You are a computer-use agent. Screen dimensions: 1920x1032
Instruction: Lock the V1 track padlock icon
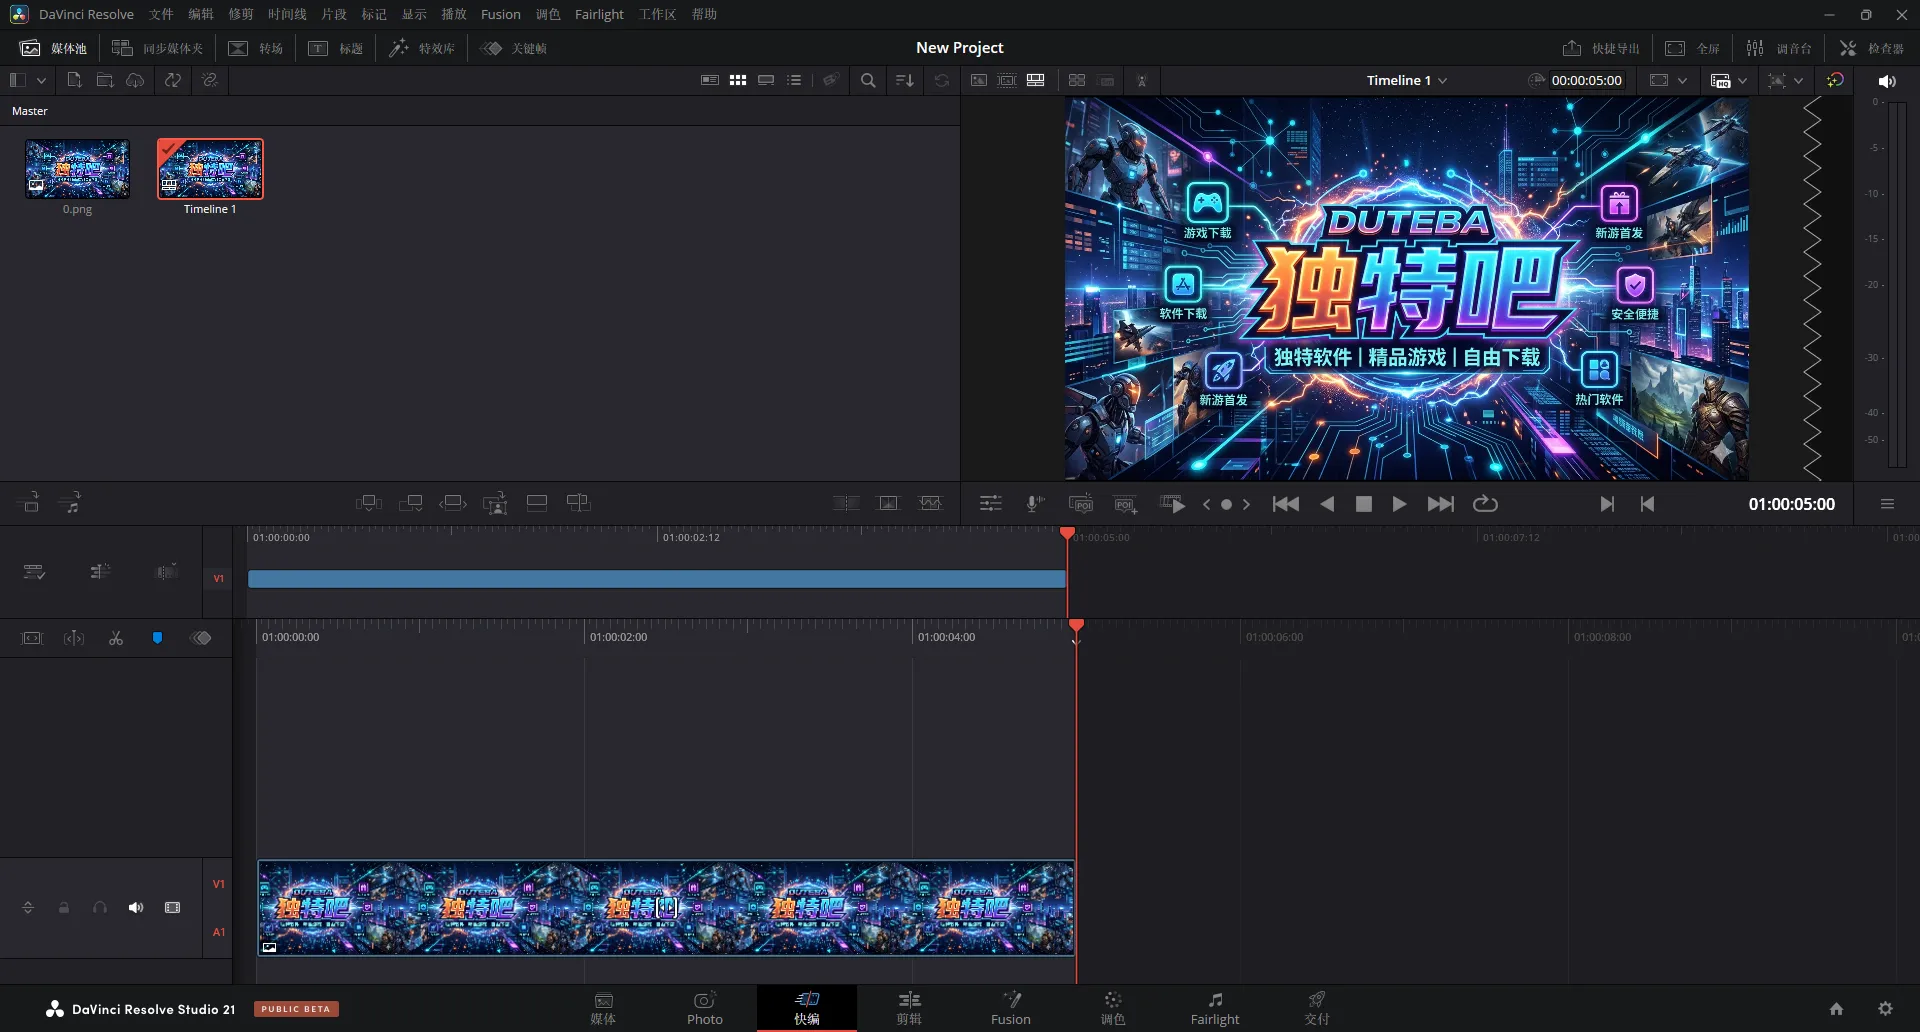click(64, 908)
